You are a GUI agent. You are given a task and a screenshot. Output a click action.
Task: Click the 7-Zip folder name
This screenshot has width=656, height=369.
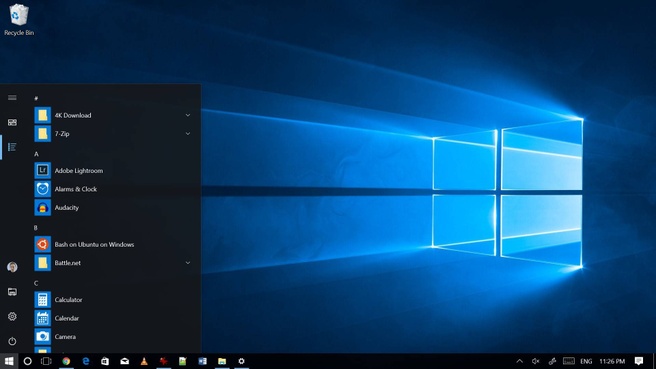point(62,133)
